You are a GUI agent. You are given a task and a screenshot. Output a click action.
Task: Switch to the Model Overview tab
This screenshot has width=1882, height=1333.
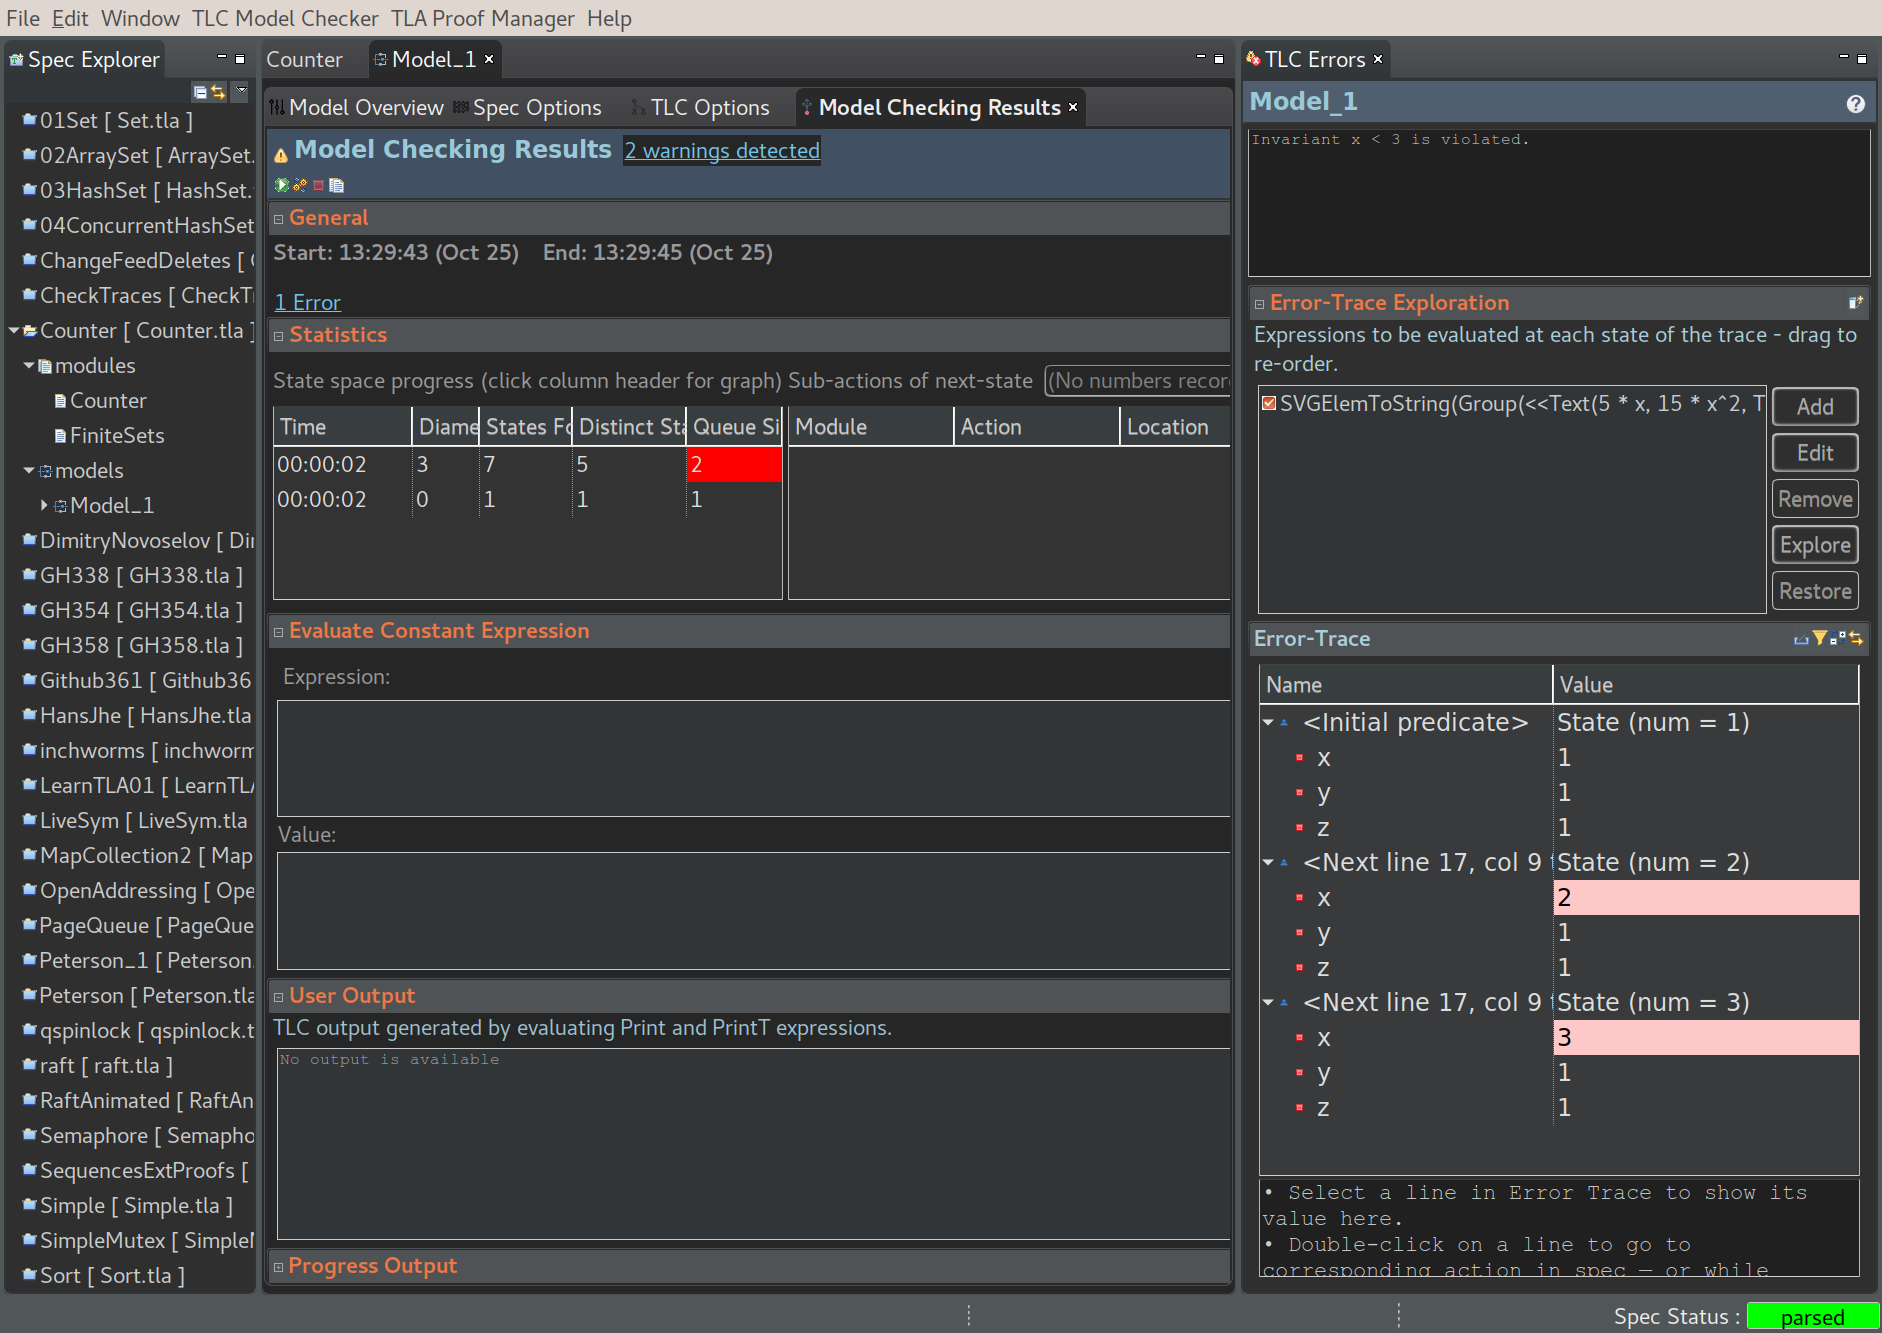366,107
